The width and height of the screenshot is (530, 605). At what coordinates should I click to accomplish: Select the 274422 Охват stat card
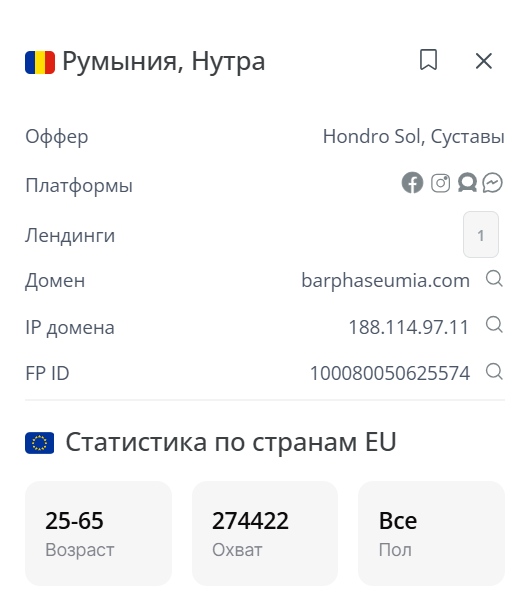[265, 533]
